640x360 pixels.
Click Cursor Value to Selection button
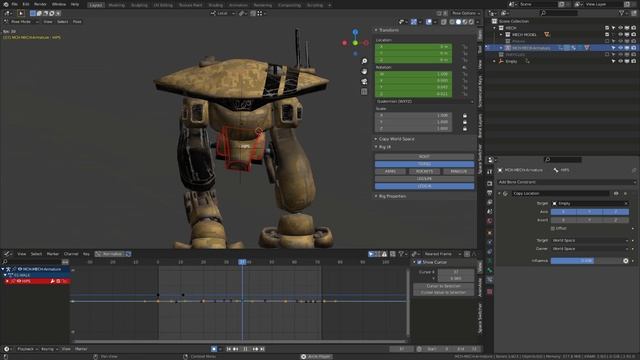point(444,293)
